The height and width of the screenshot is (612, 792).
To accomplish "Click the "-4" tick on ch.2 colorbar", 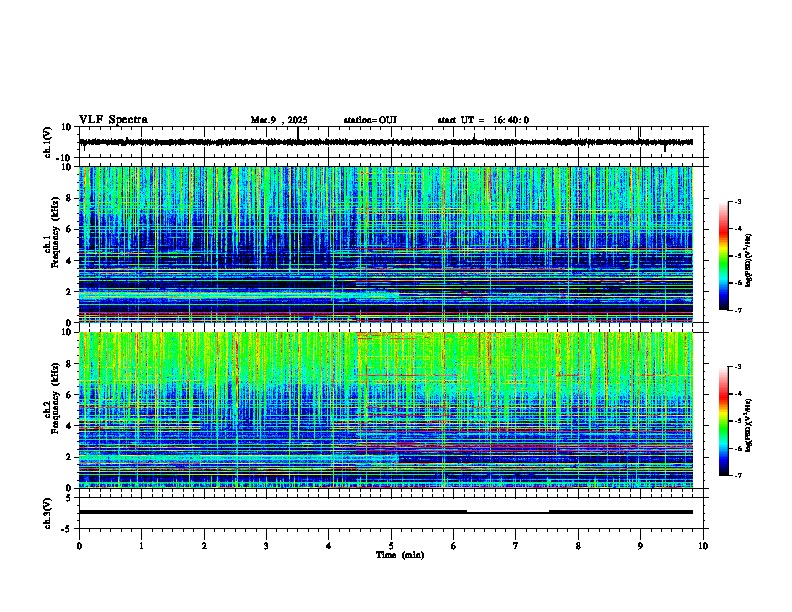I will coord(737,394).
